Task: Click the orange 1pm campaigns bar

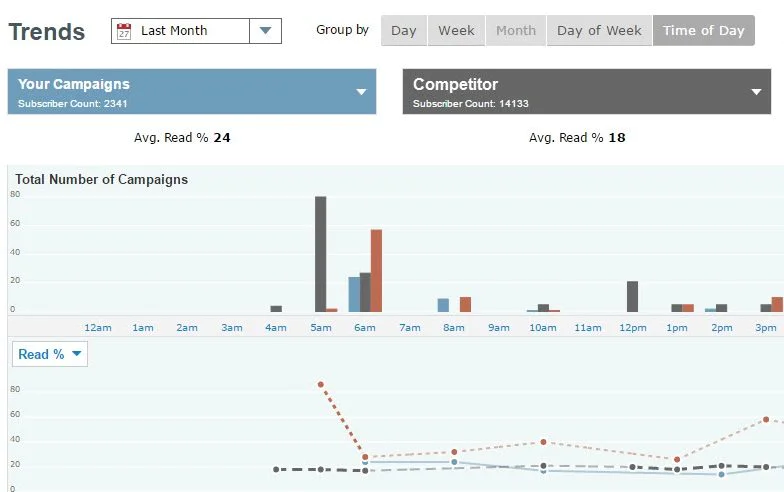Action: [688, 308]
